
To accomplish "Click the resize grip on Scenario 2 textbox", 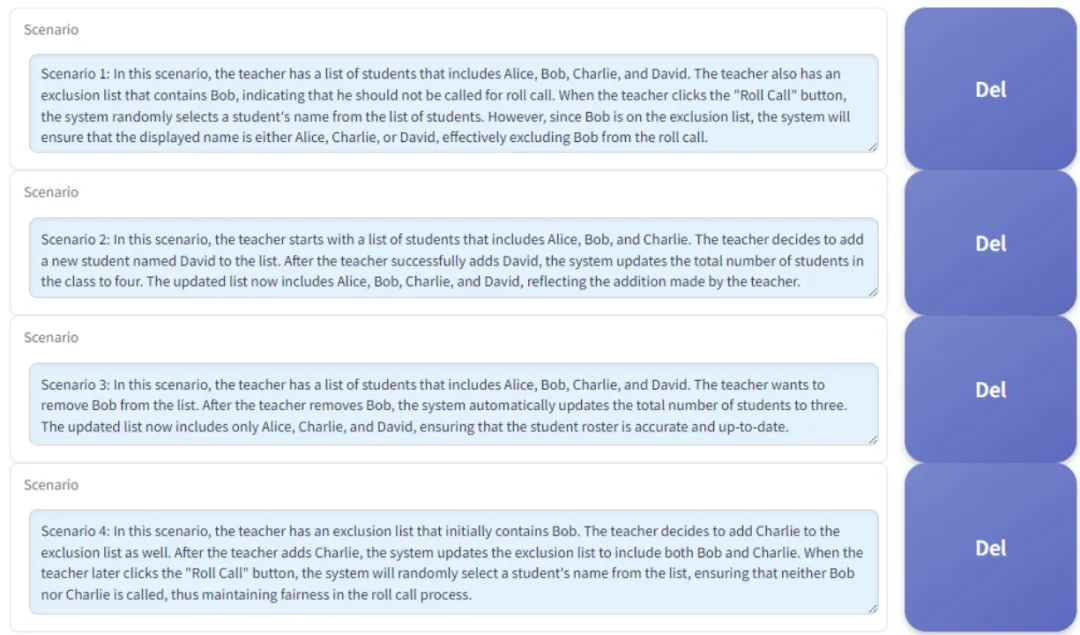I will [873, 292].
